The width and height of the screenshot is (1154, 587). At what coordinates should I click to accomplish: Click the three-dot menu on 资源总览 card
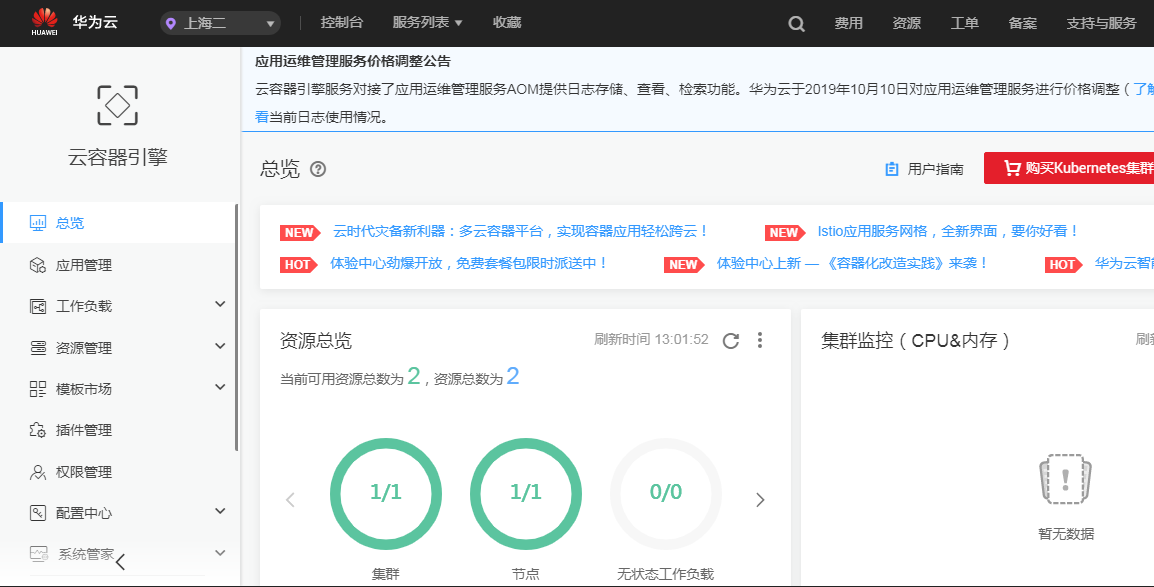[x=760, y=340]
